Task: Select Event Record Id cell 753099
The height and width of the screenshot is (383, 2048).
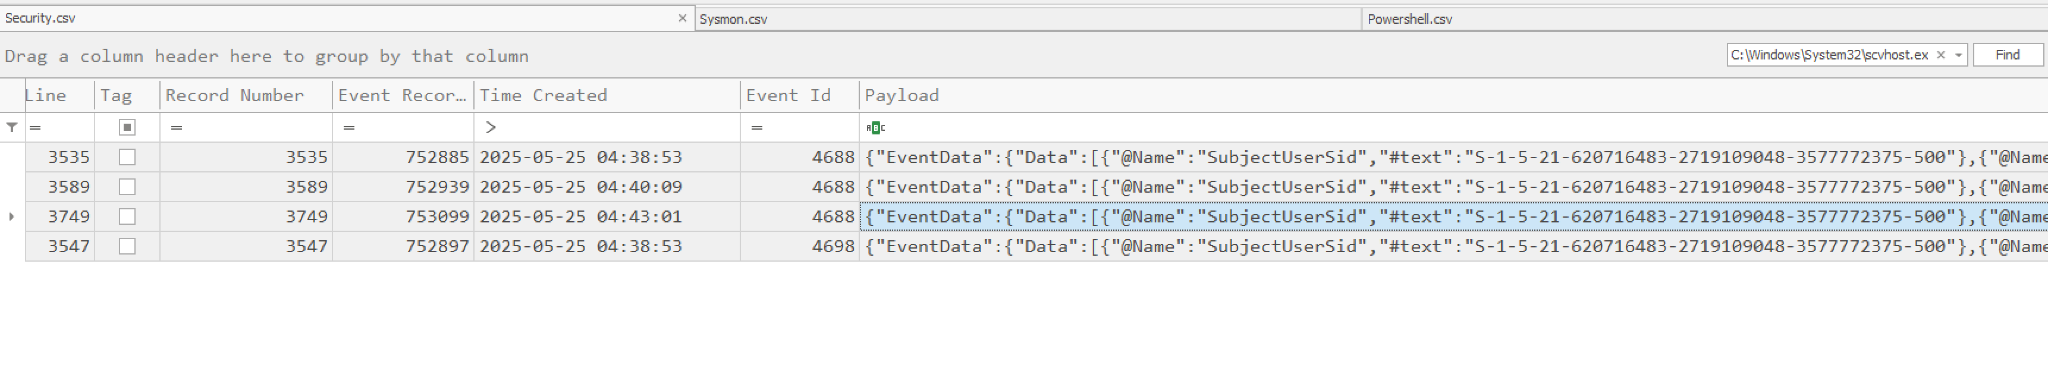Action: [403, 216]
